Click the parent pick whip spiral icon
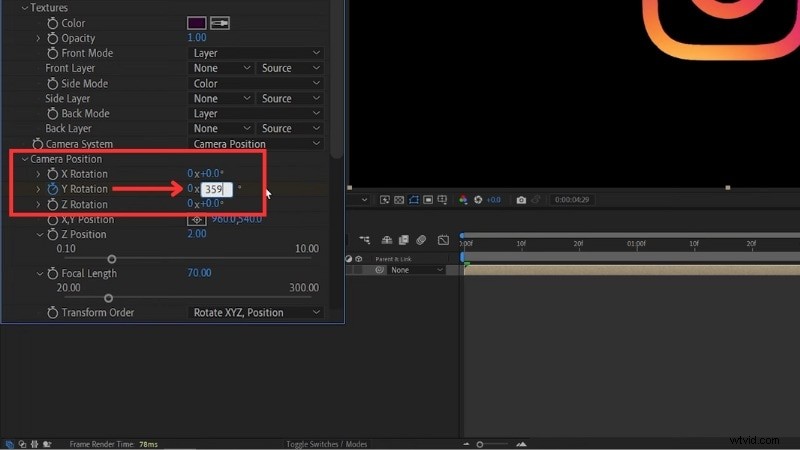 point(380,270)
